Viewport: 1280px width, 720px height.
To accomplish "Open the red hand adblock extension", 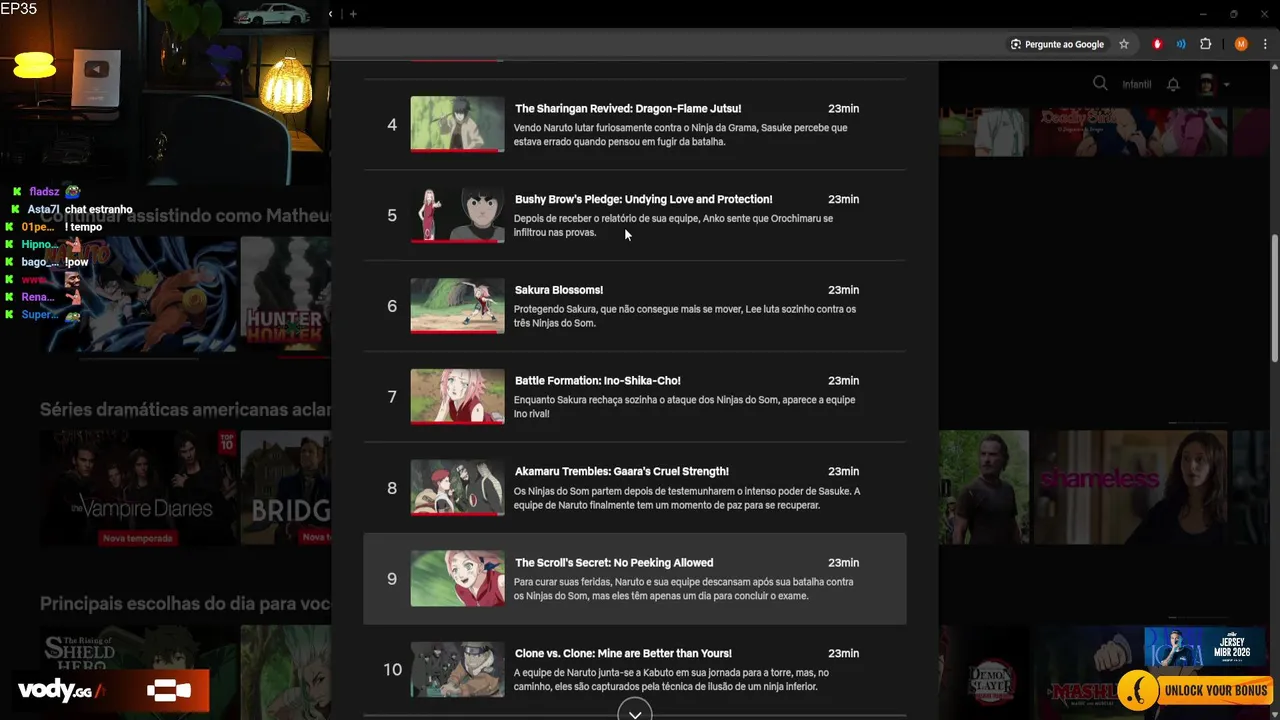I will click(1157, 44).
